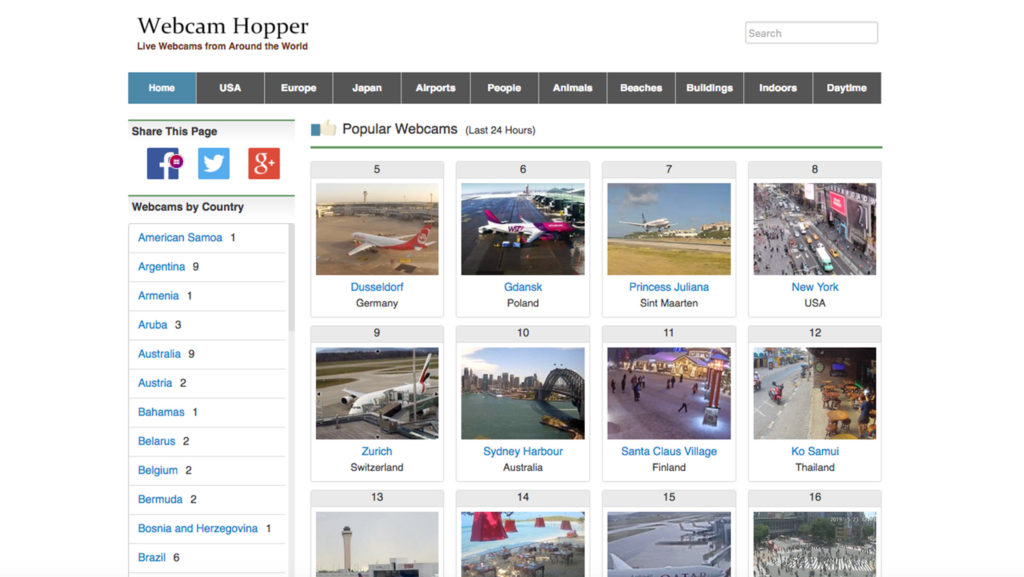The width and height of the screenshot is (1024, 577).
Task: Open the Zurich airport webcam thumbnail
Action: [x=377, y=394]
